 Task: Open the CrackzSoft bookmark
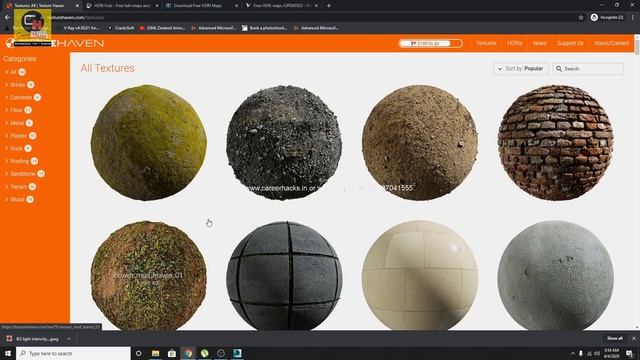(x=121, y=28)
